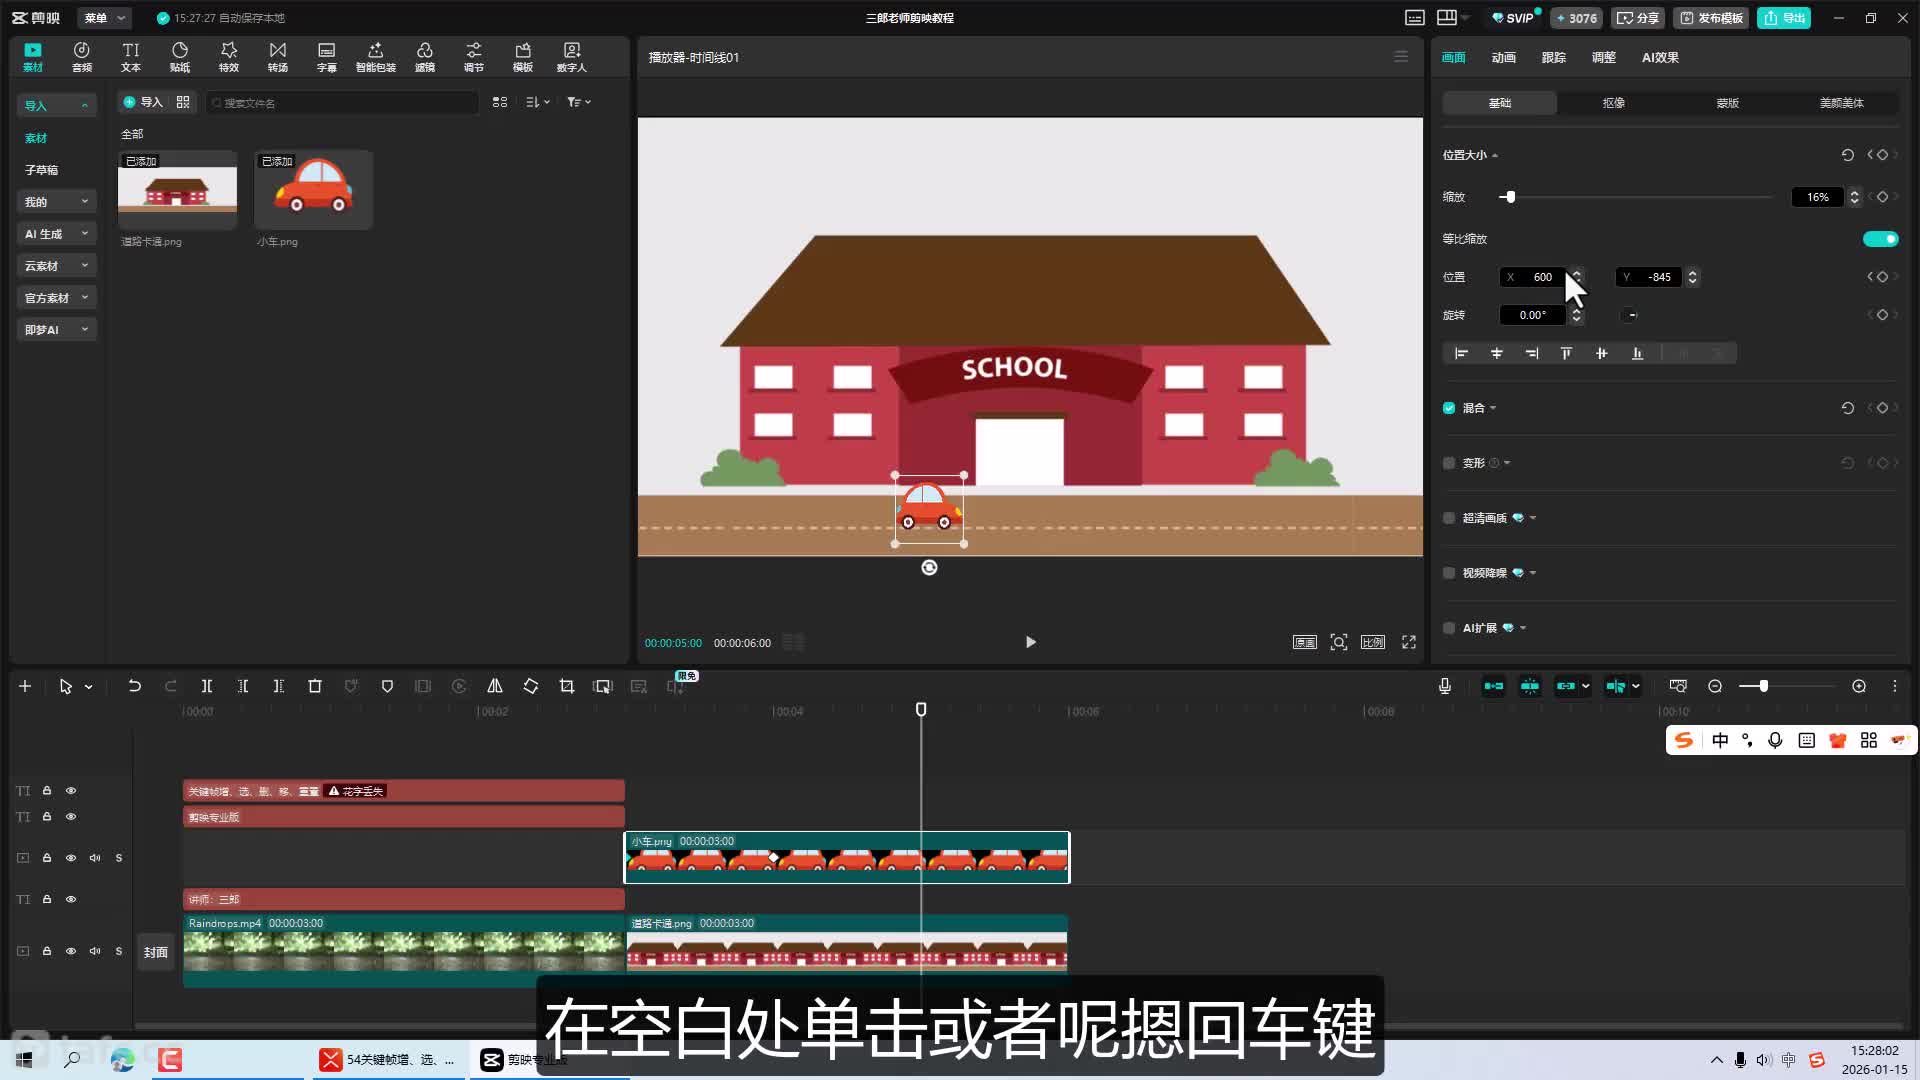This screenshot has width=1920, height=1080.
Task: Click the microphone record voiceover icon
Action: [1445, 686]
